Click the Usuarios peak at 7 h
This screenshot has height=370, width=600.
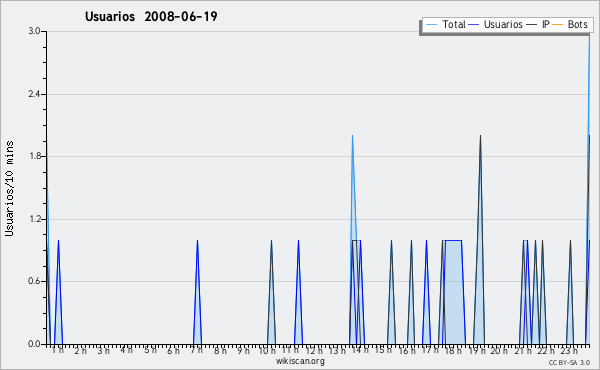tap(197, 241)
